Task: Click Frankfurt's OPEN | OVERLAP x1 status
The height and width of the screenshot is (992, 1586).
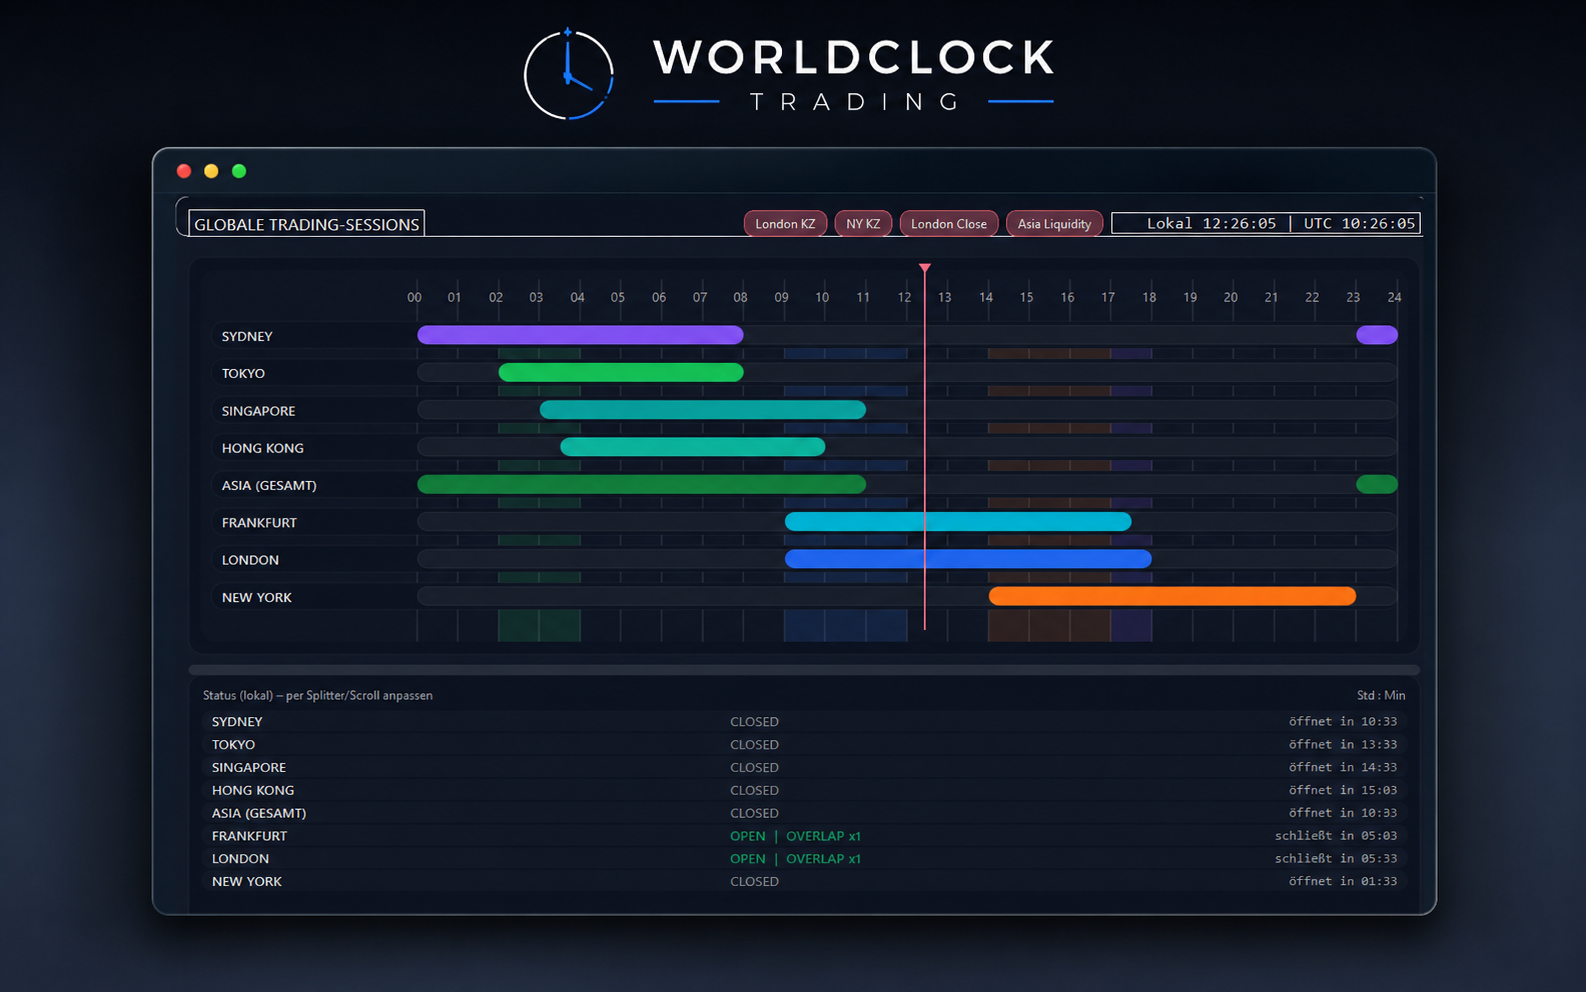Action: click(795, 836)
